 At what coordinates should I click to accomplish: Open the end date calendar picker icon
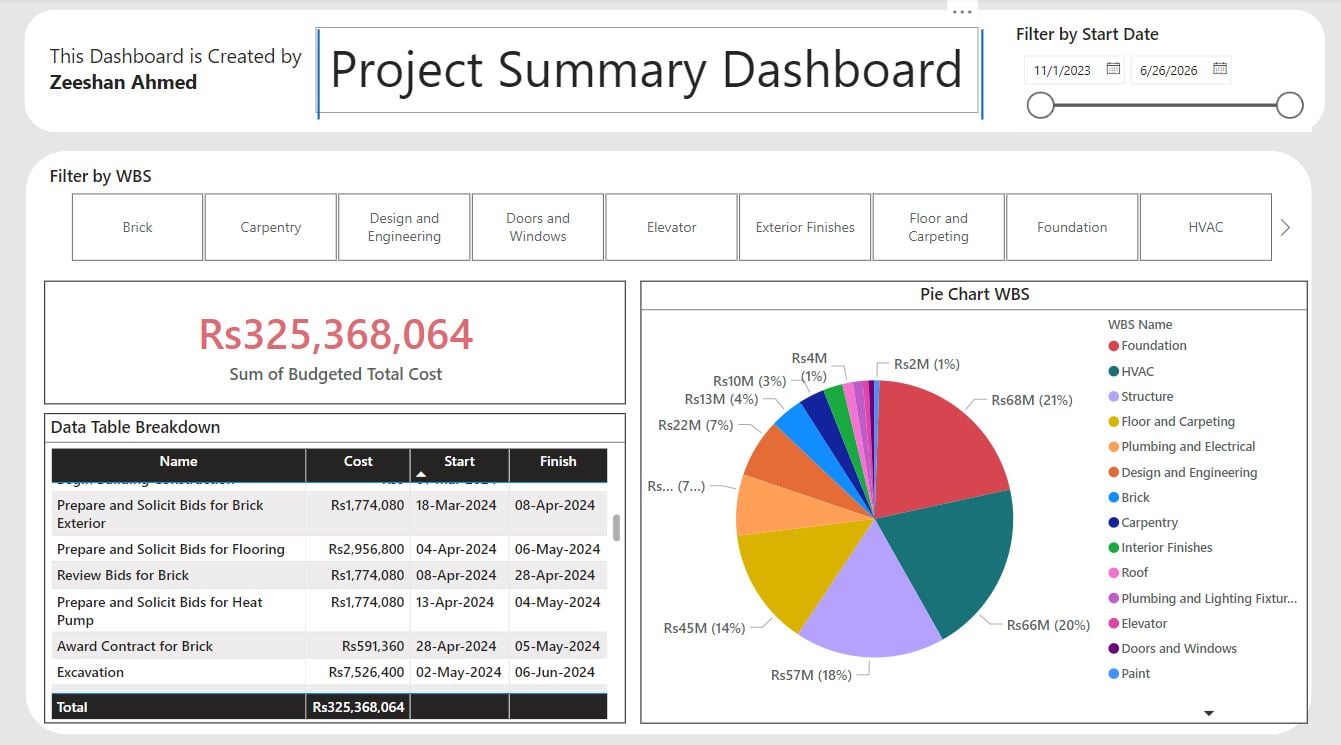[1219, 69]
